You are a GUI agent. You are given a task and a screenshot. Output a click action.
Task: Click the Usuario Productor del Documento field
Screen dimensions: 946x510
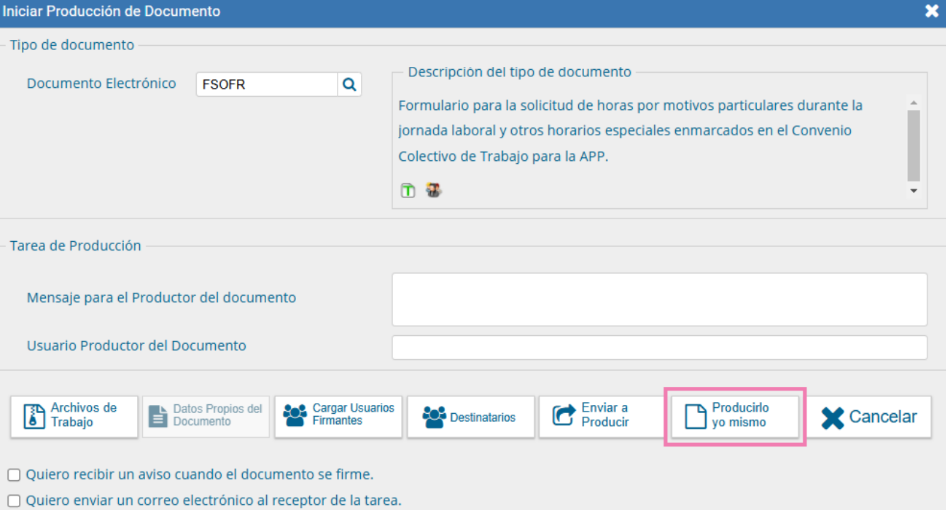[659, 347]
